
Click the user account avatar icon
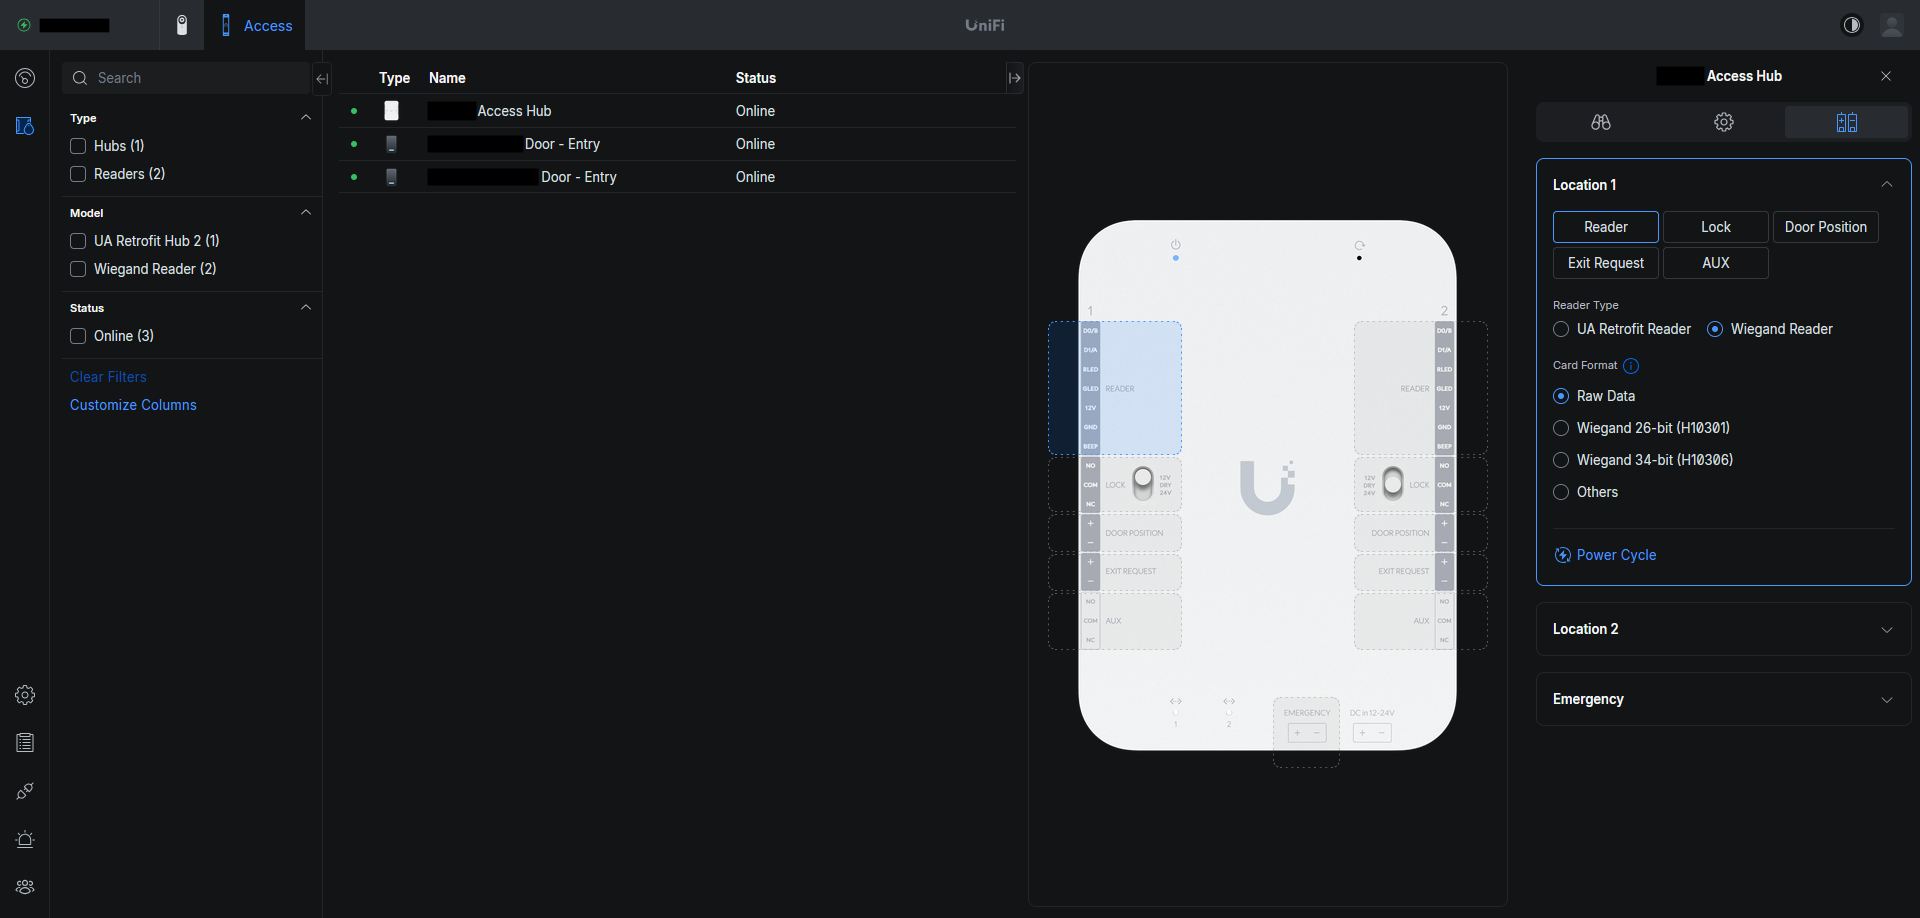[1891, 26]
